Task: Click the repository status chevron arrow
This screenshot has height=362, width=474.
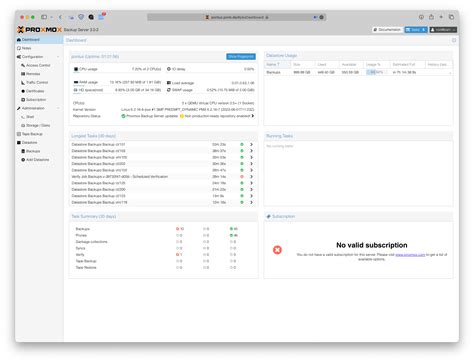Action: point(253,116)
